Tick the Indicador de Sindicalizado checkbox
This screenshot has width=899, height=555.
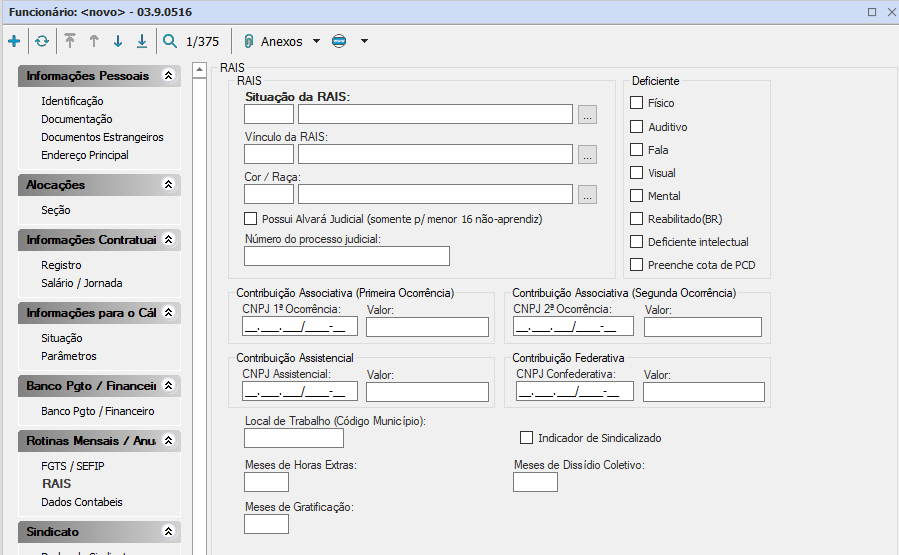coord(526,438)
